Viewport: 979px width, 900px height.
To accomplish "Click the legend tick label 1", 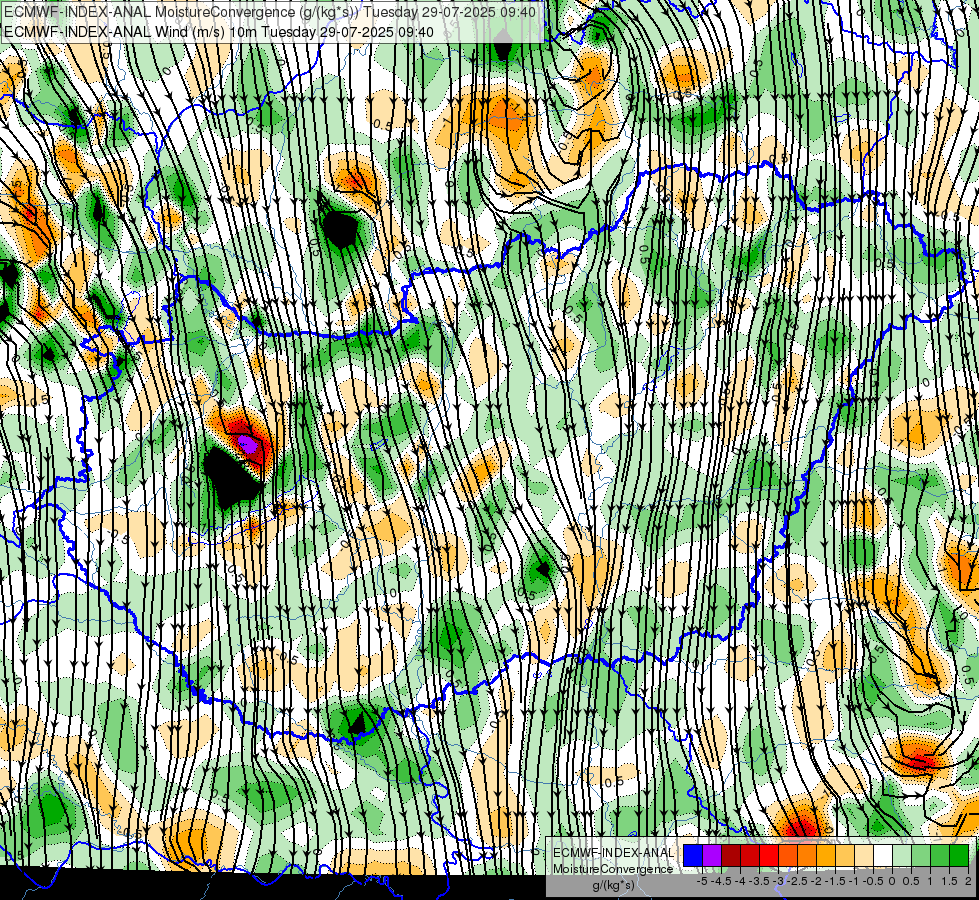I will pos(929,881).
